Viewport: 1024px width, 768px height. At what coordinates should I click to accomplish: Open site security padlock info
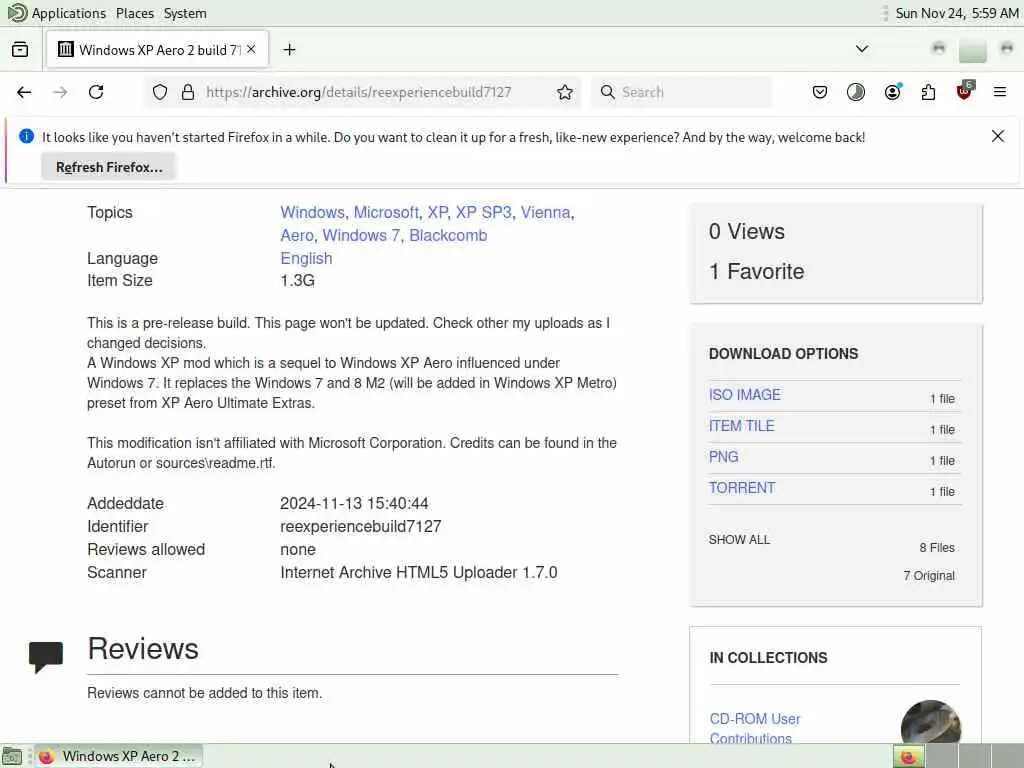(188, 92)
